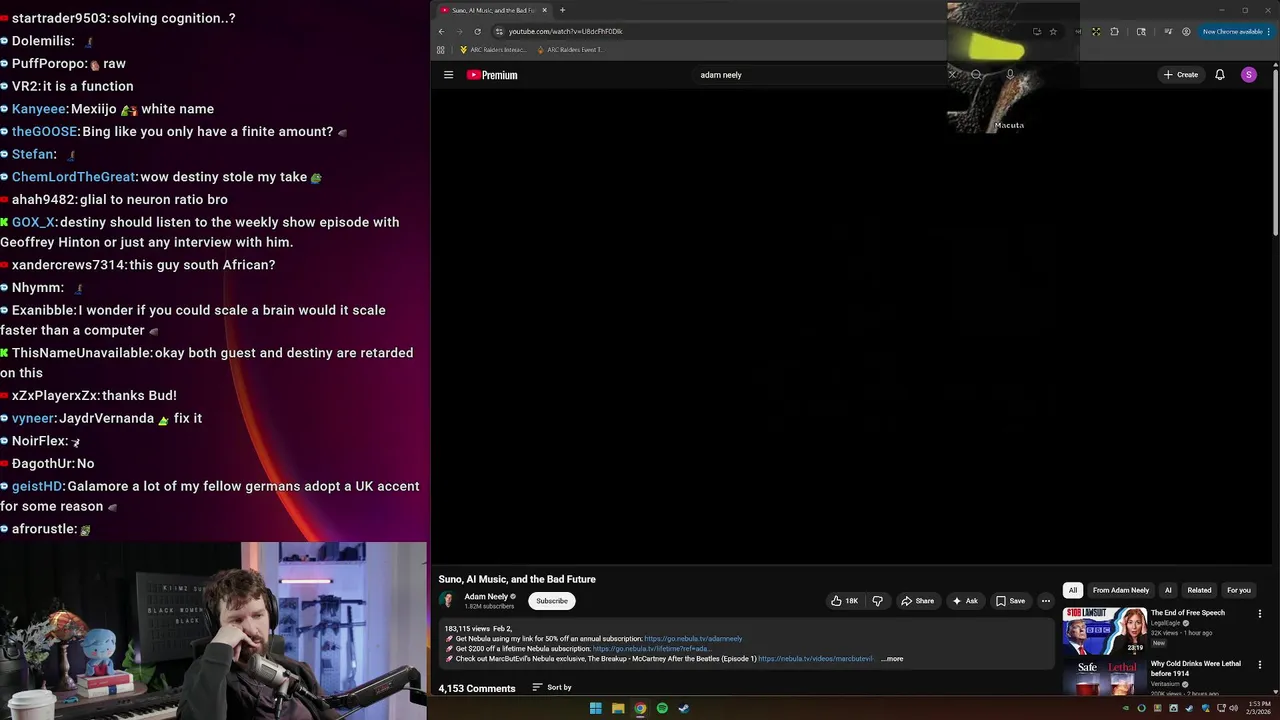Viewport: 1280px width, 720px height.
Task: Open Chrome from the taskbar
Action: click(640, 708)
